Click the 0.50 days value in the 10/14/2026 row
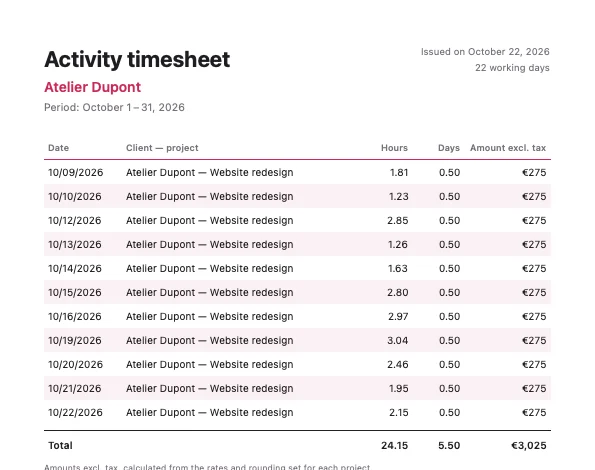Viewport: 595px width, 470px height. coord(450,269)
